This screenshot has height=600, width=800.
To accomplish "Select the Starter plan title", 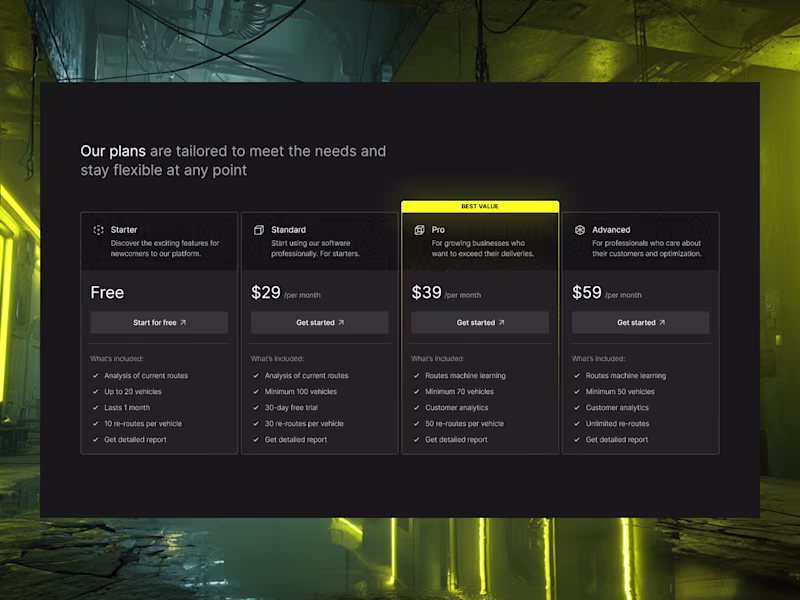I will [x=124, y=230].
